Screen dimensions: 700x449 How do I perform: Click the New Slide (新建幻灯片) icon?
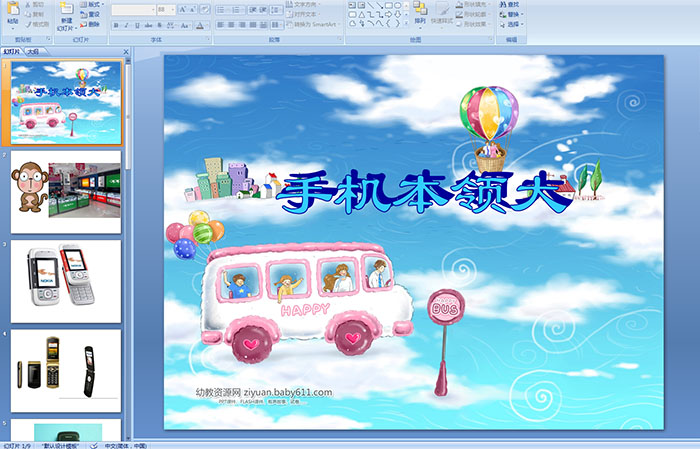(66, 9)
